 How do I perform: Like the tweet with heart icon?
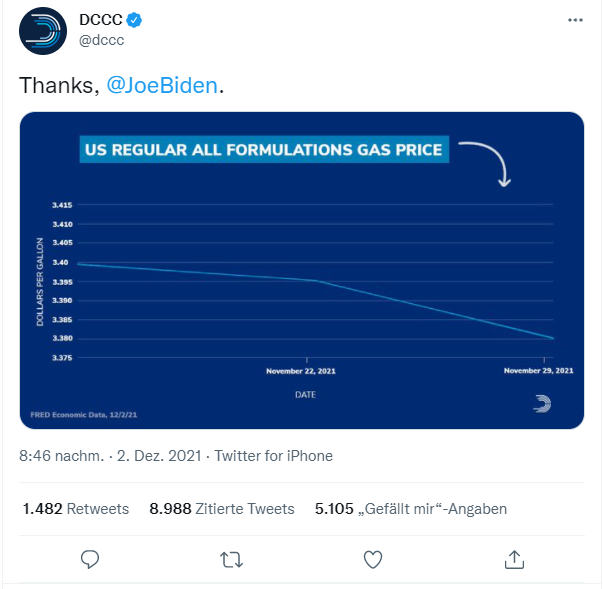(x=373, y=558)
